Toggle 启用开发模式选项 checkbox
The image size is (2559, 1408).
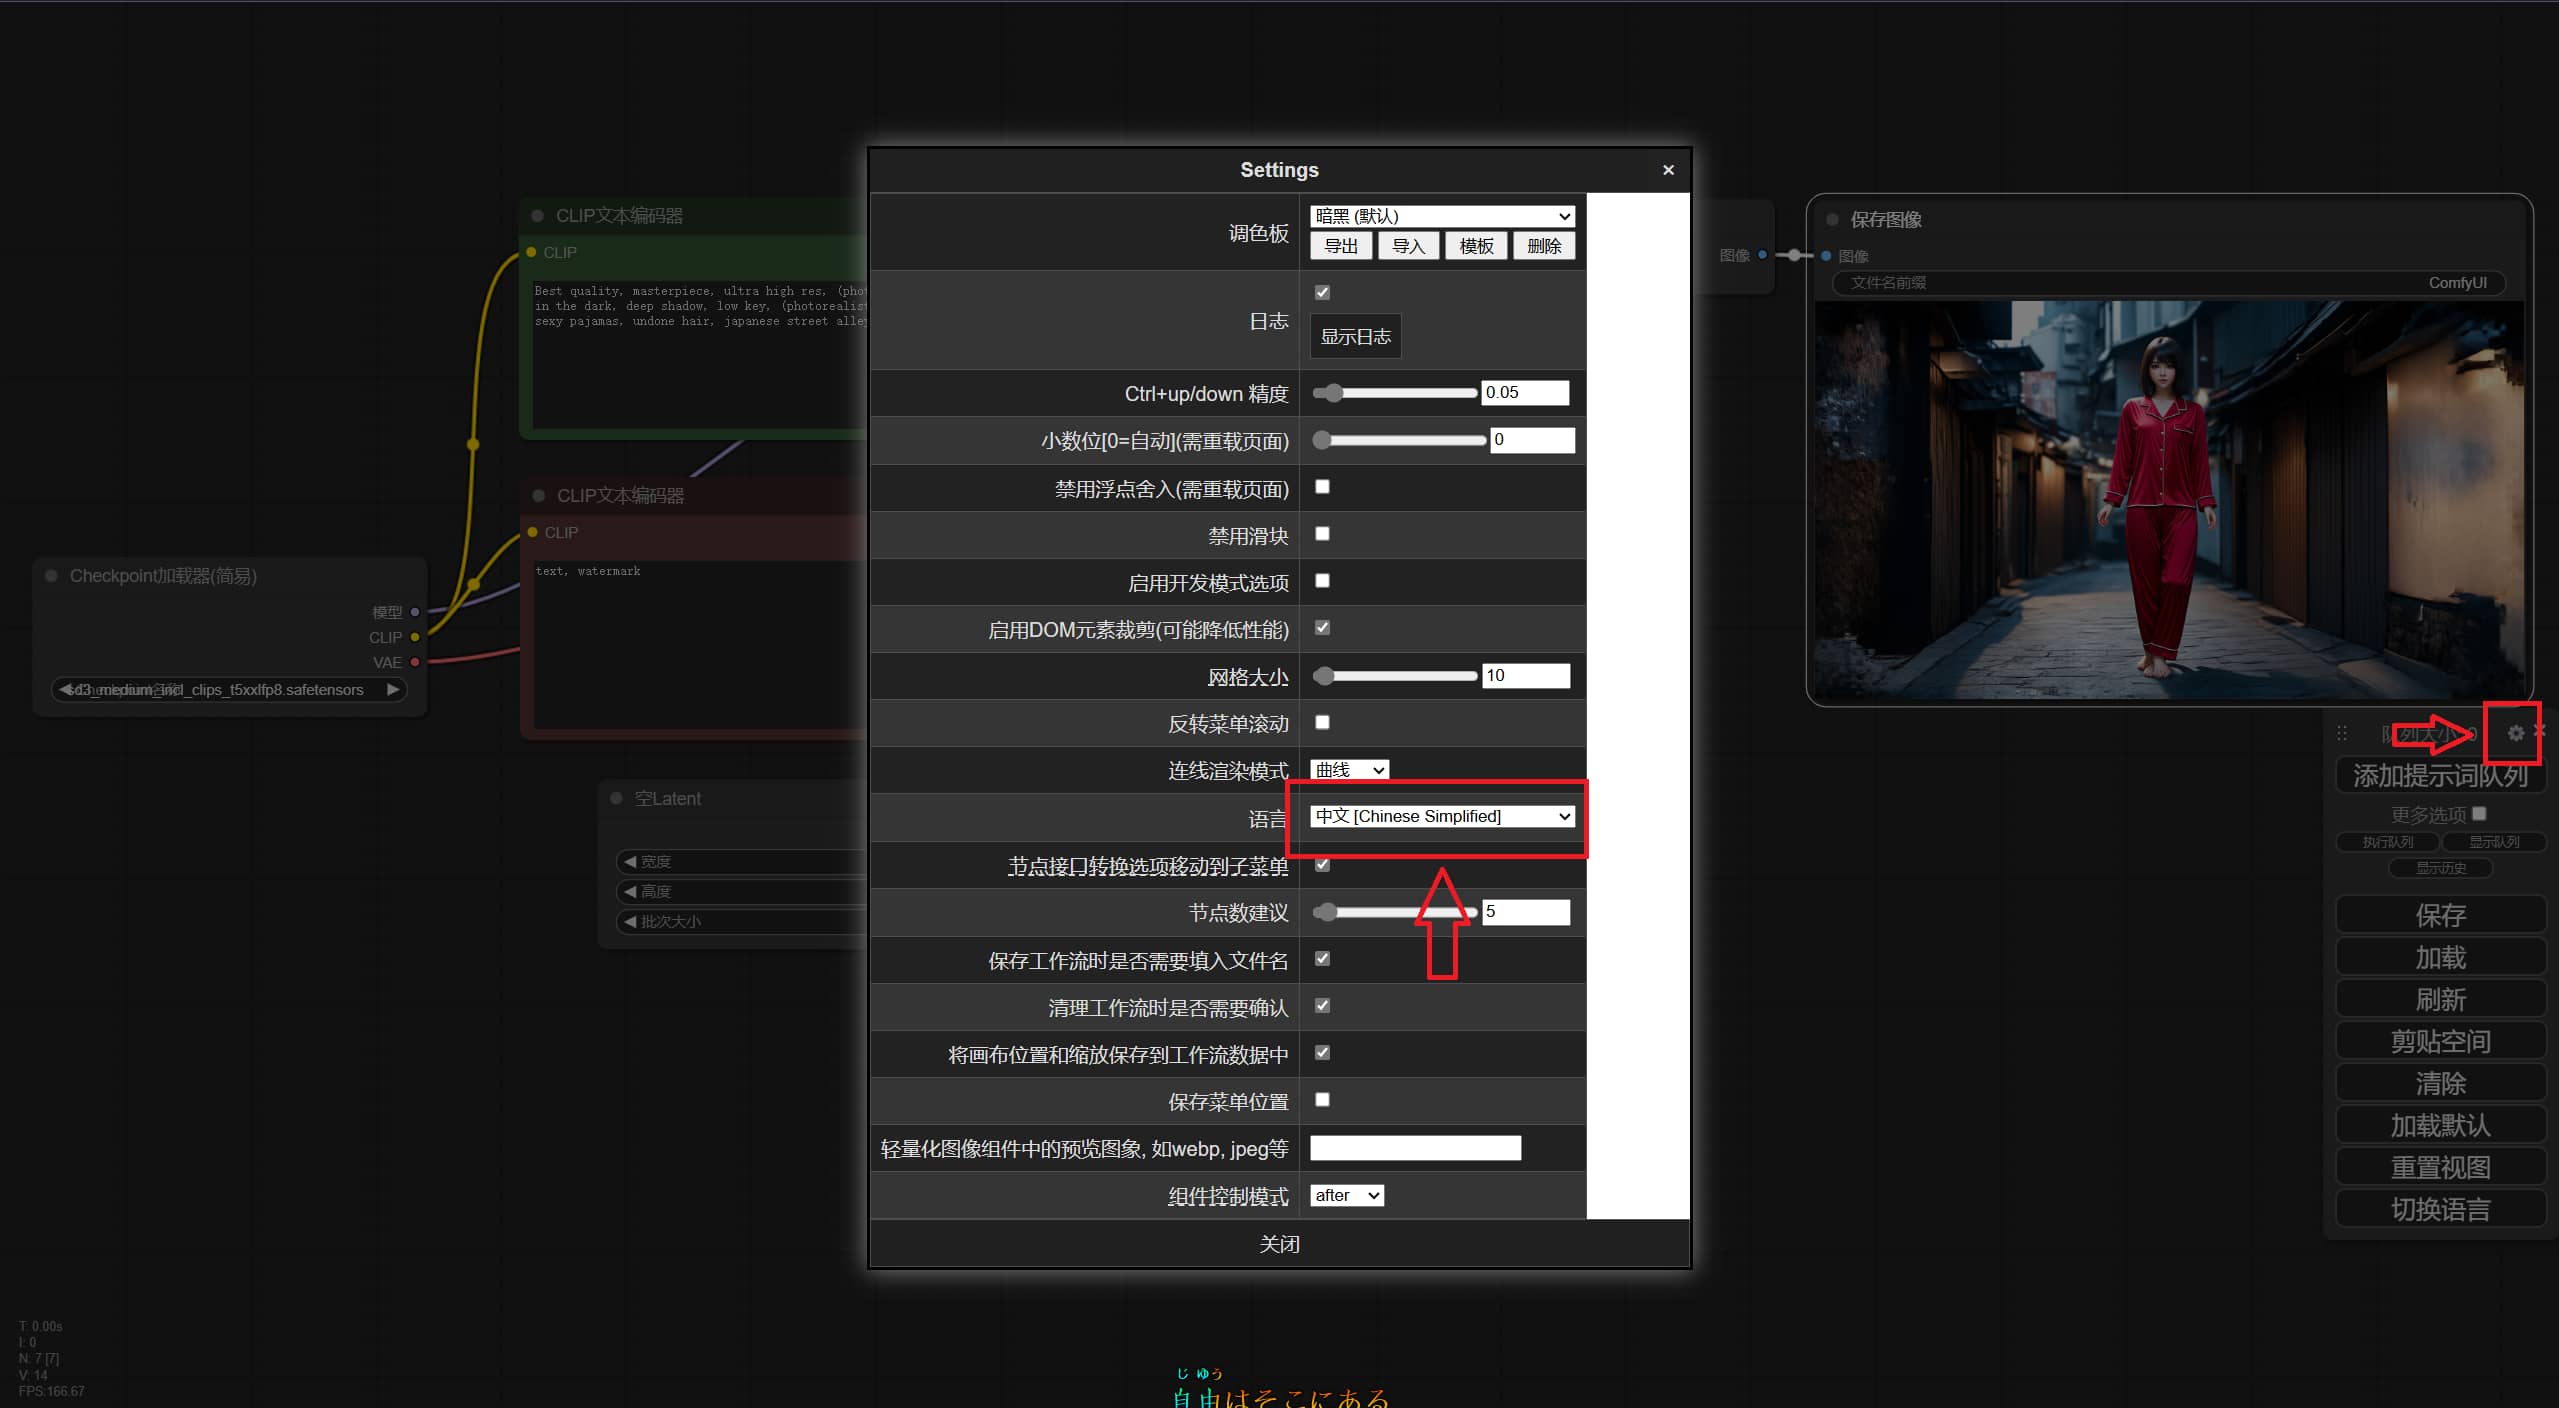click(1322, 581)
